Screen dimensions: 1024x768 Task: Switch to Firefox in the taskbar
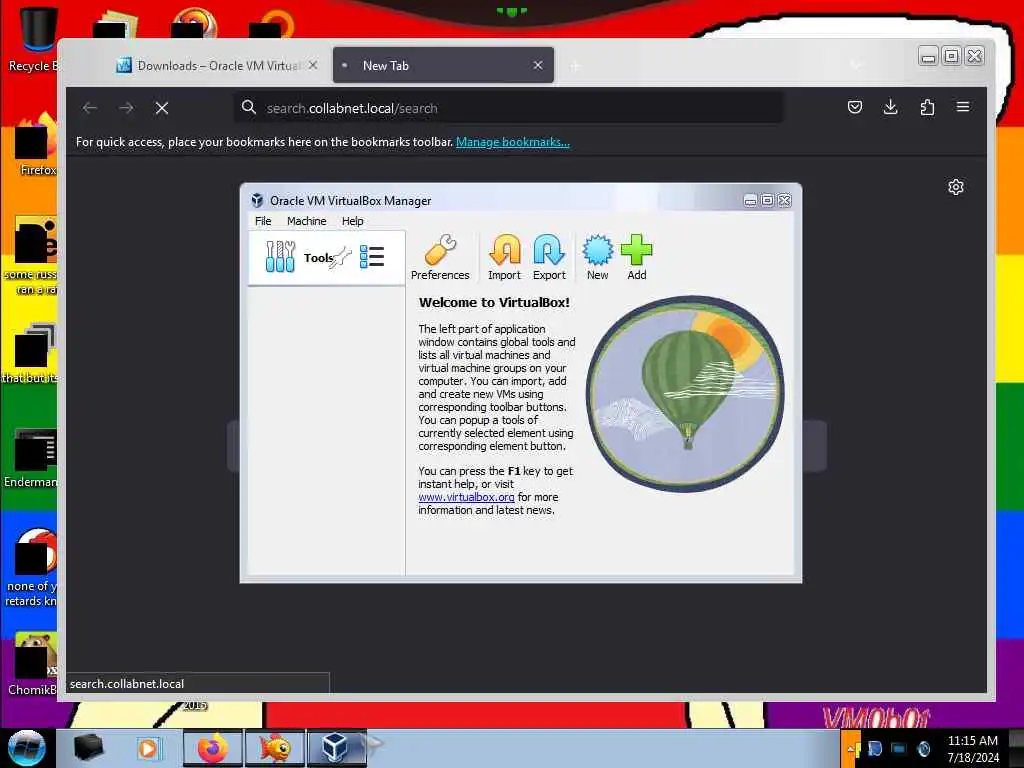[x=213, y=748]
